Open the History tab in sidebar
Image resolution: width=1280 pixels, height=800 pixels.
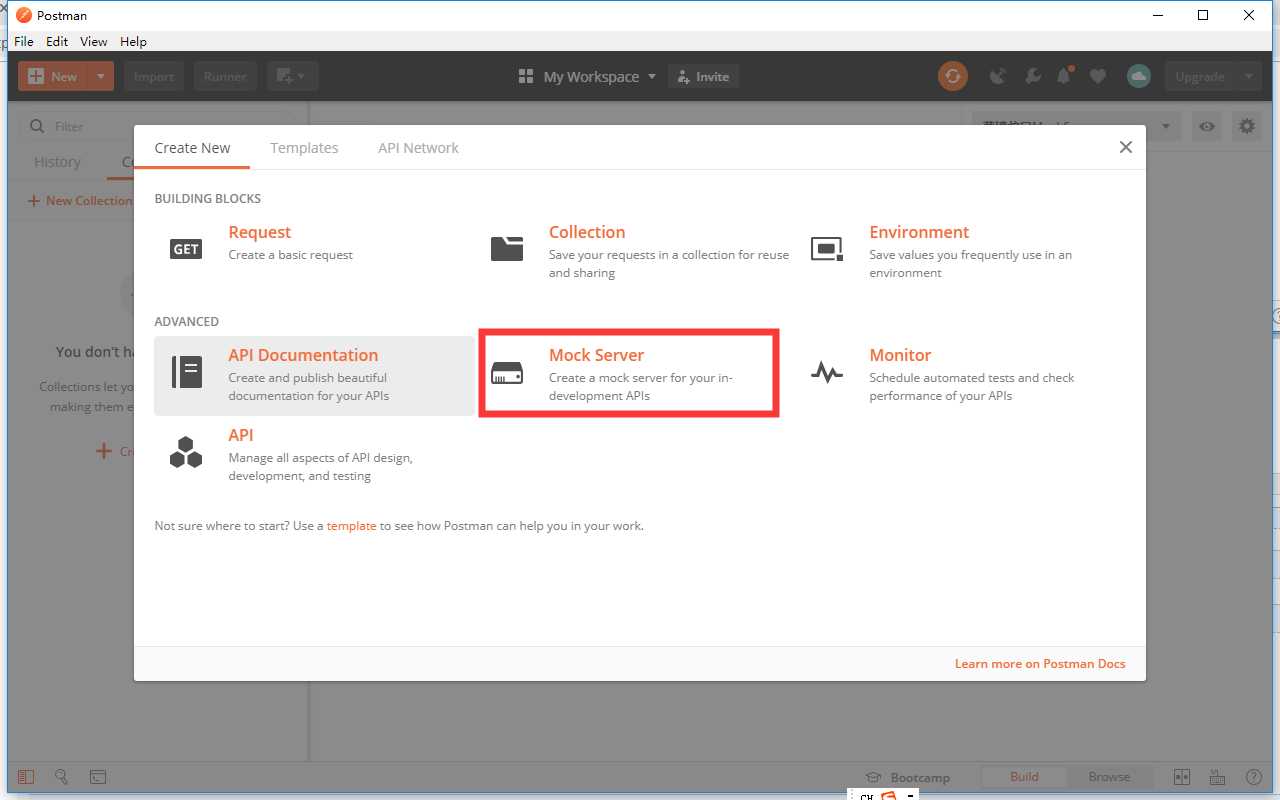coord(57,162)
